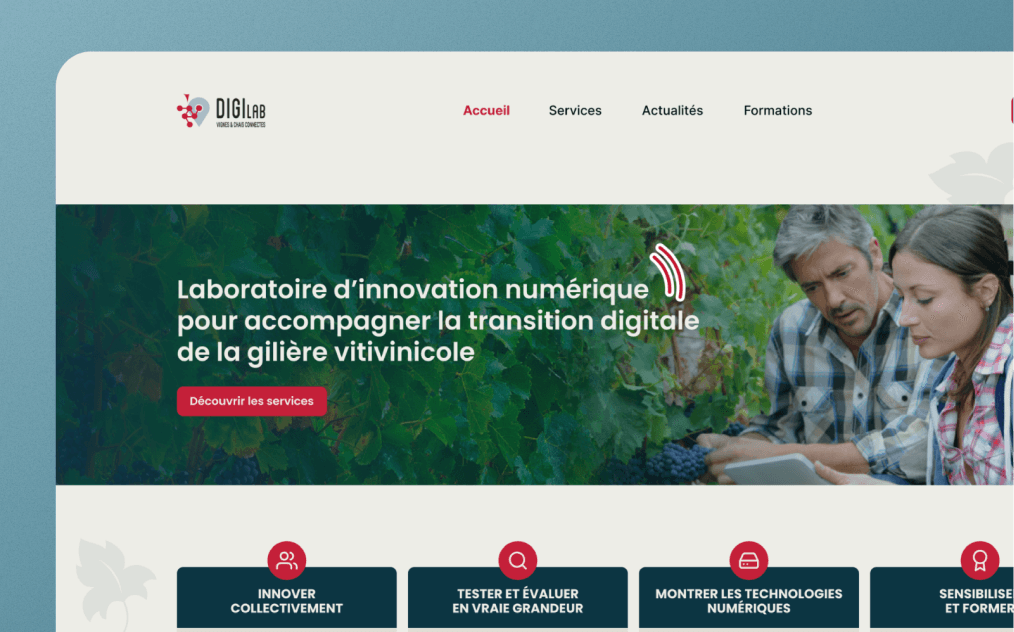Viewport: 1014px width, 632px height.
Task: Open the Actualités navigation link
Action: [672, 111]
